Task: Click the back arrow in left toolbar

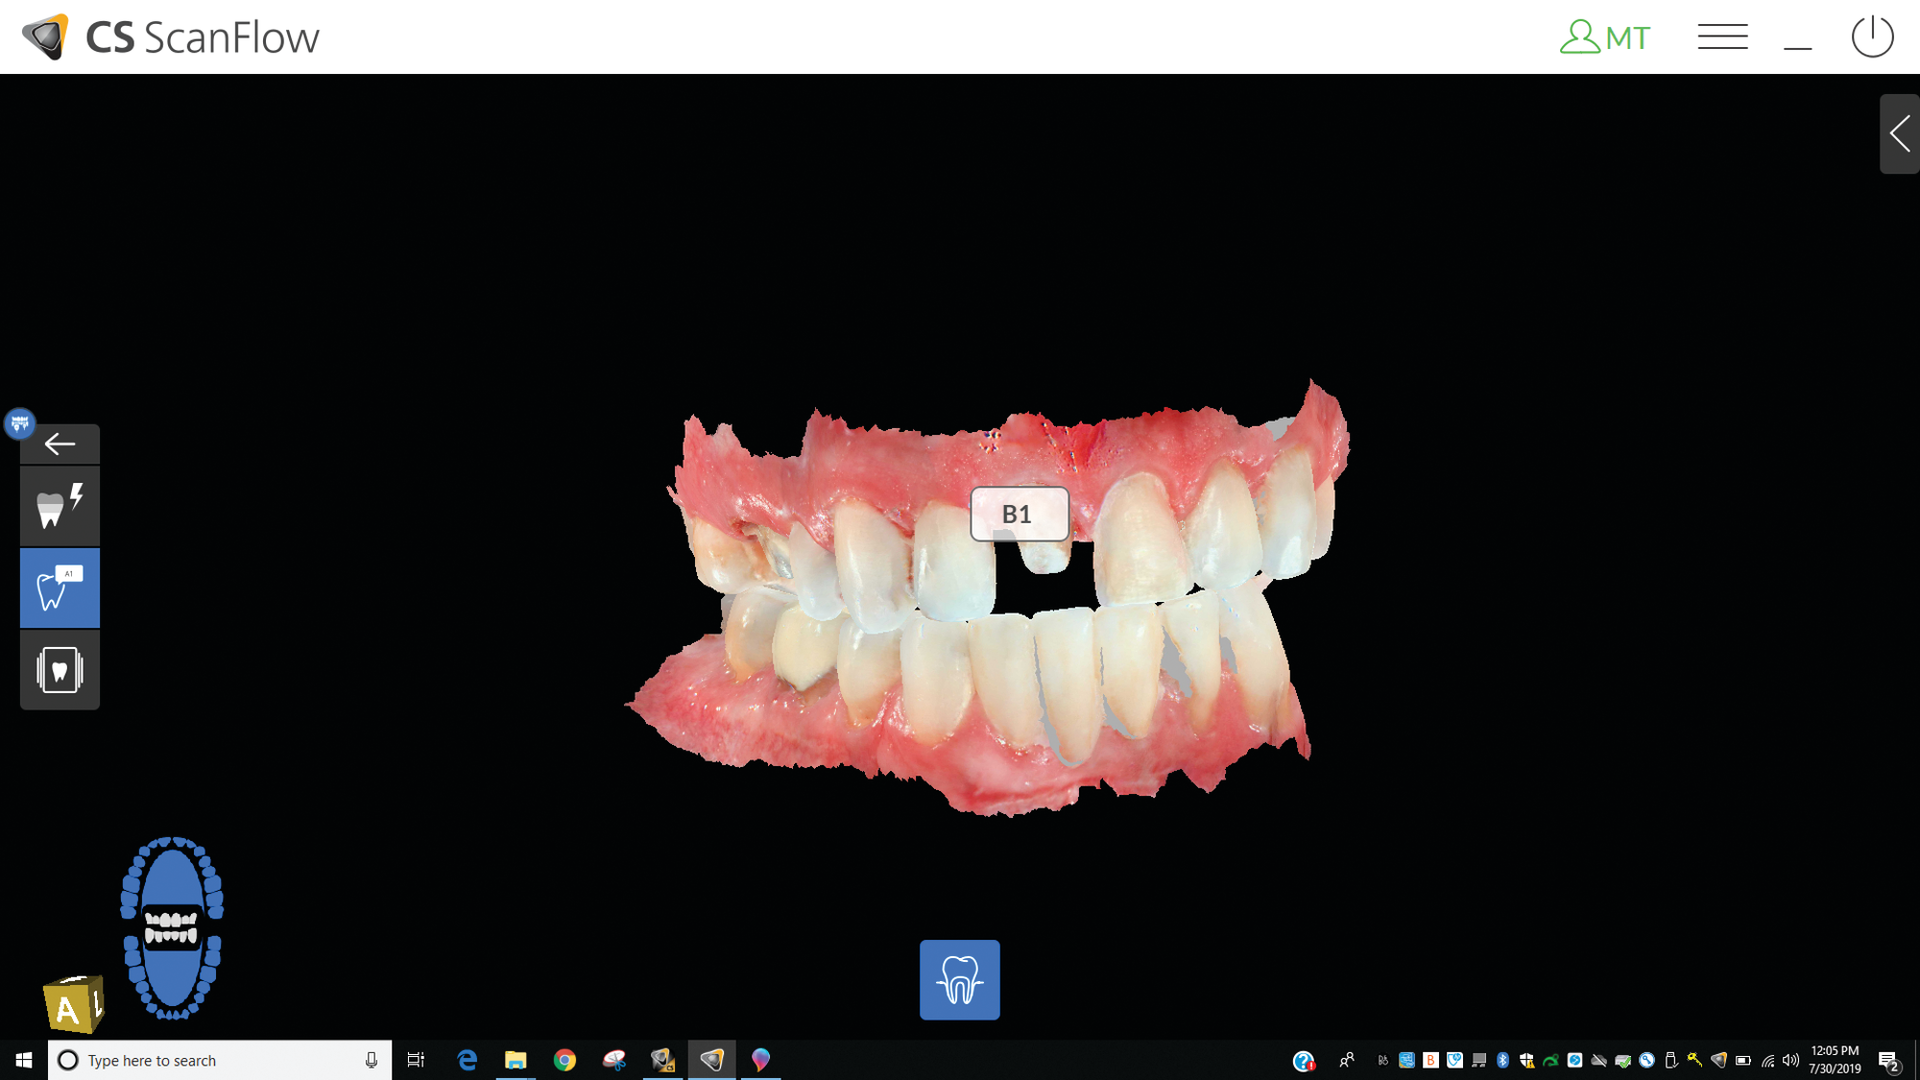Action: (x=60, y=444)
